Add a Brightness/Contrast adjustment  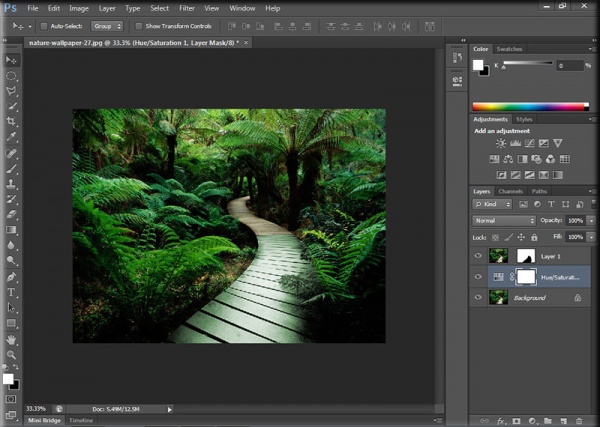point(500,143)
